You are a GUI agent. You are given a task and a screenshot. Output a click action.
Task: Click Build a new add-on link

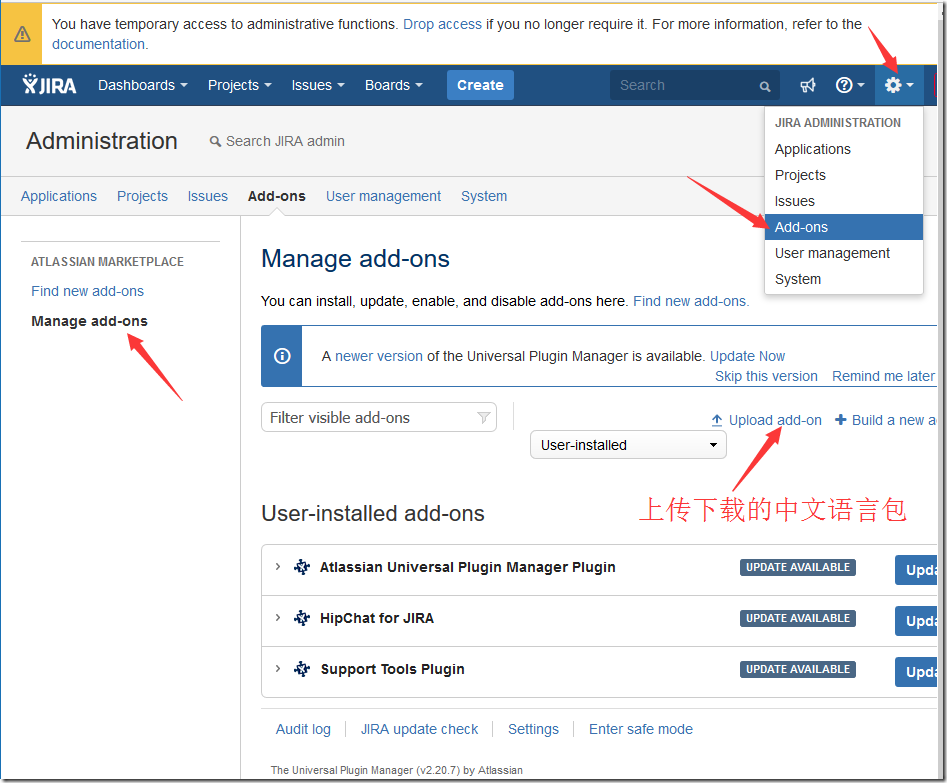(x=894, y=420)
